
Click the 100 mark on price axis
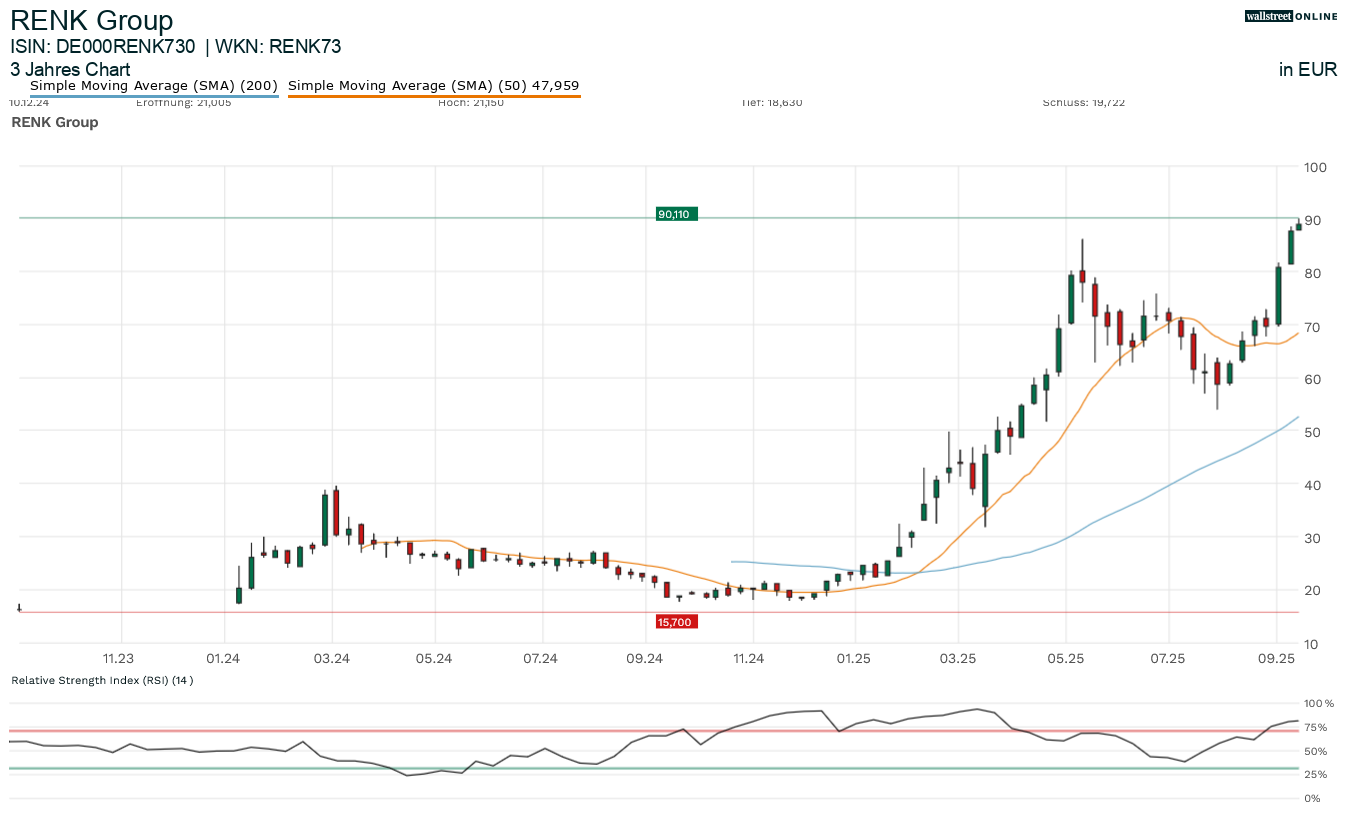click(1315, 167)
